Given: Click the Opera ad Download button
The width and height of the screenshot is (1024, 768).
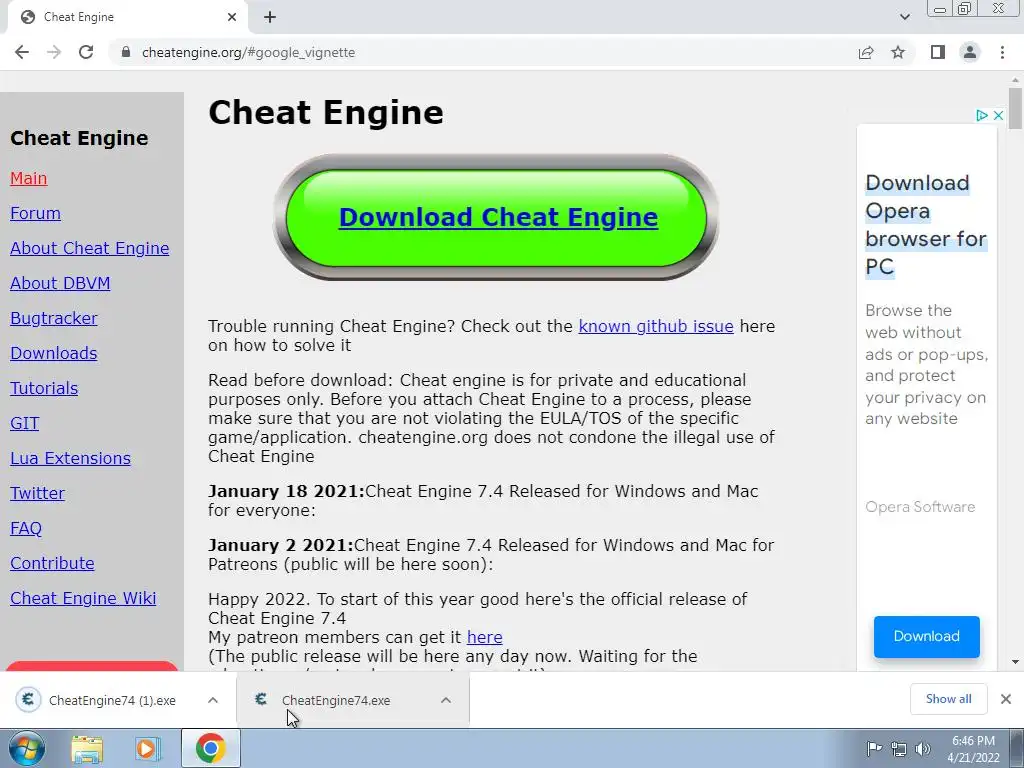Looking at the screenshot, I should tap(927, 636).
